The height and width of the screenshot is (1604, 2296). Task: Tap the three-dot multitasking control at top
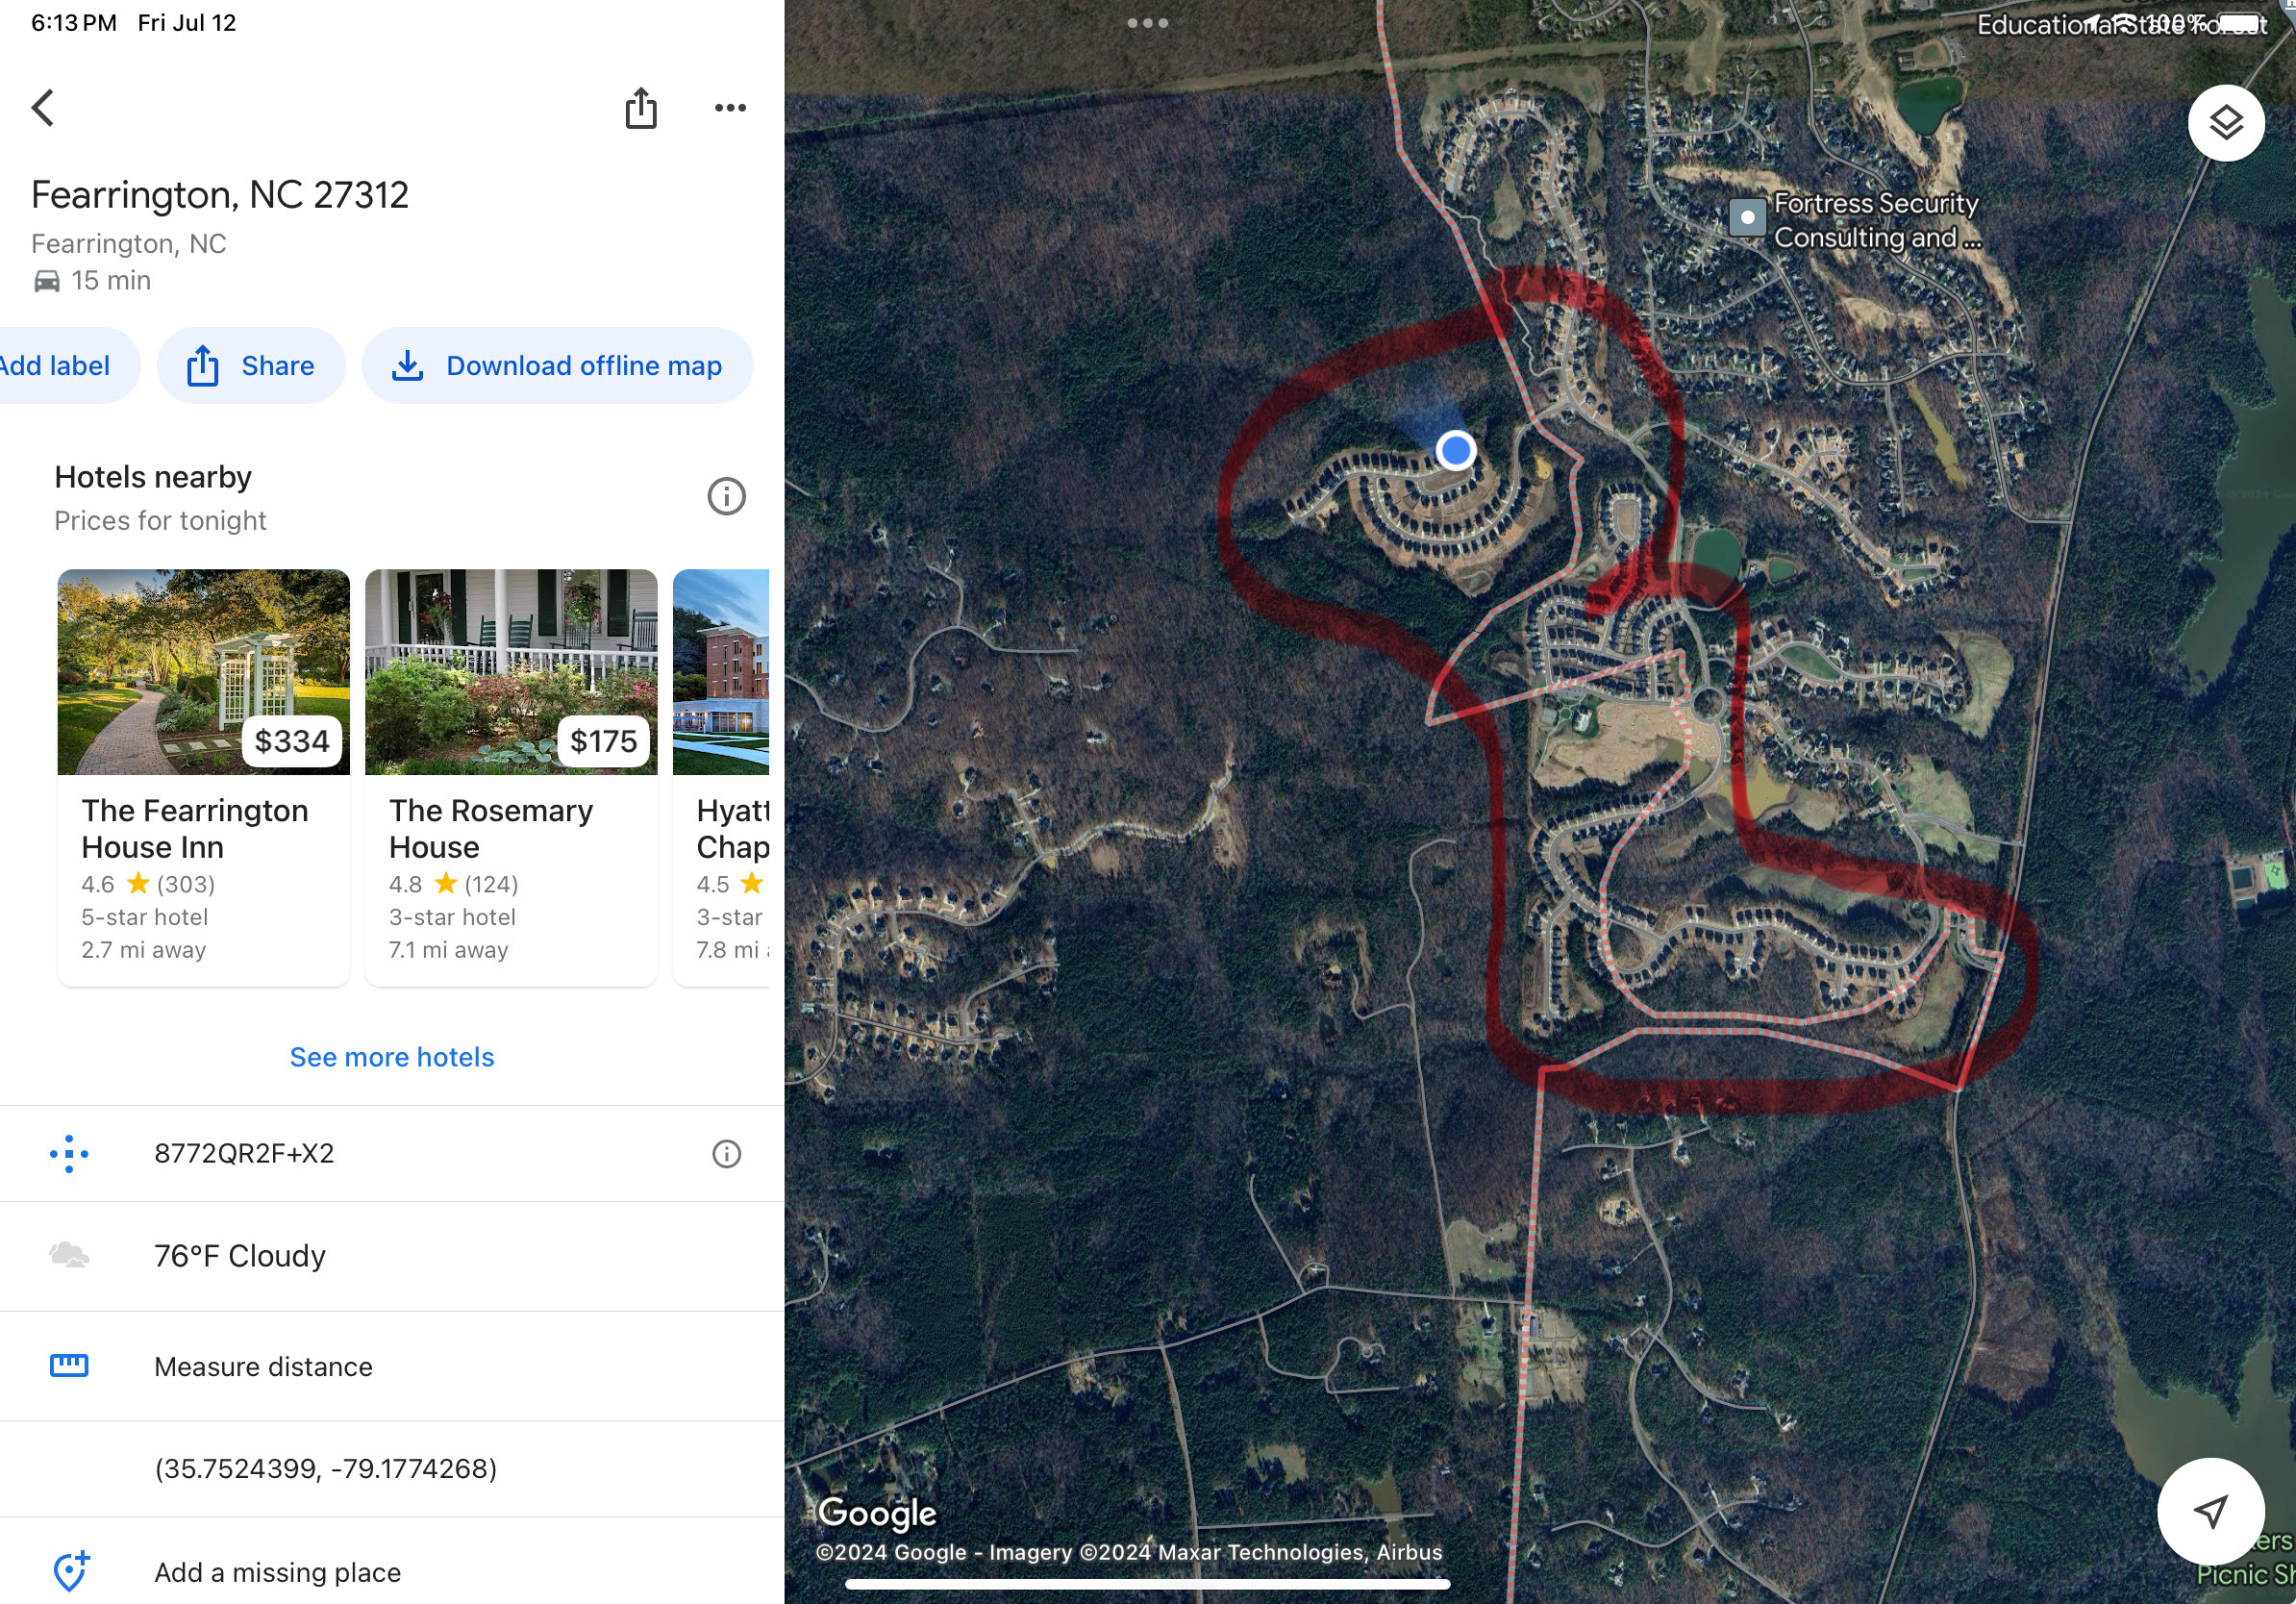[x=1147, y=22]
